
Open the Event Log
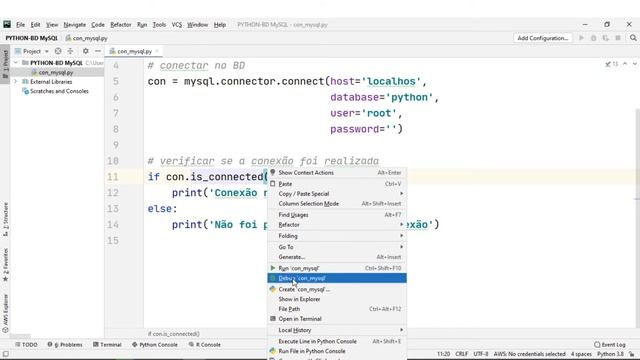(x=610, y=345)
